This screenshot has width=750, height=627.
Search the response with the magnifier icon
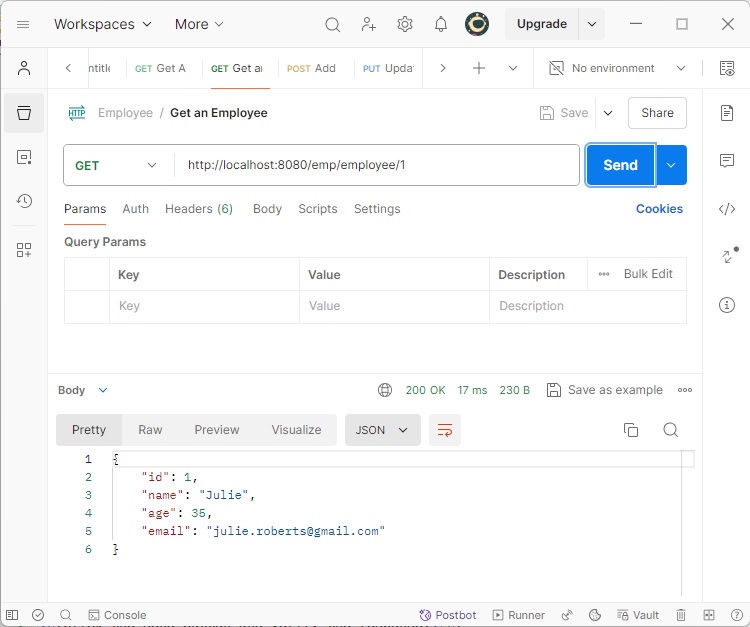(x=671, y=430)
